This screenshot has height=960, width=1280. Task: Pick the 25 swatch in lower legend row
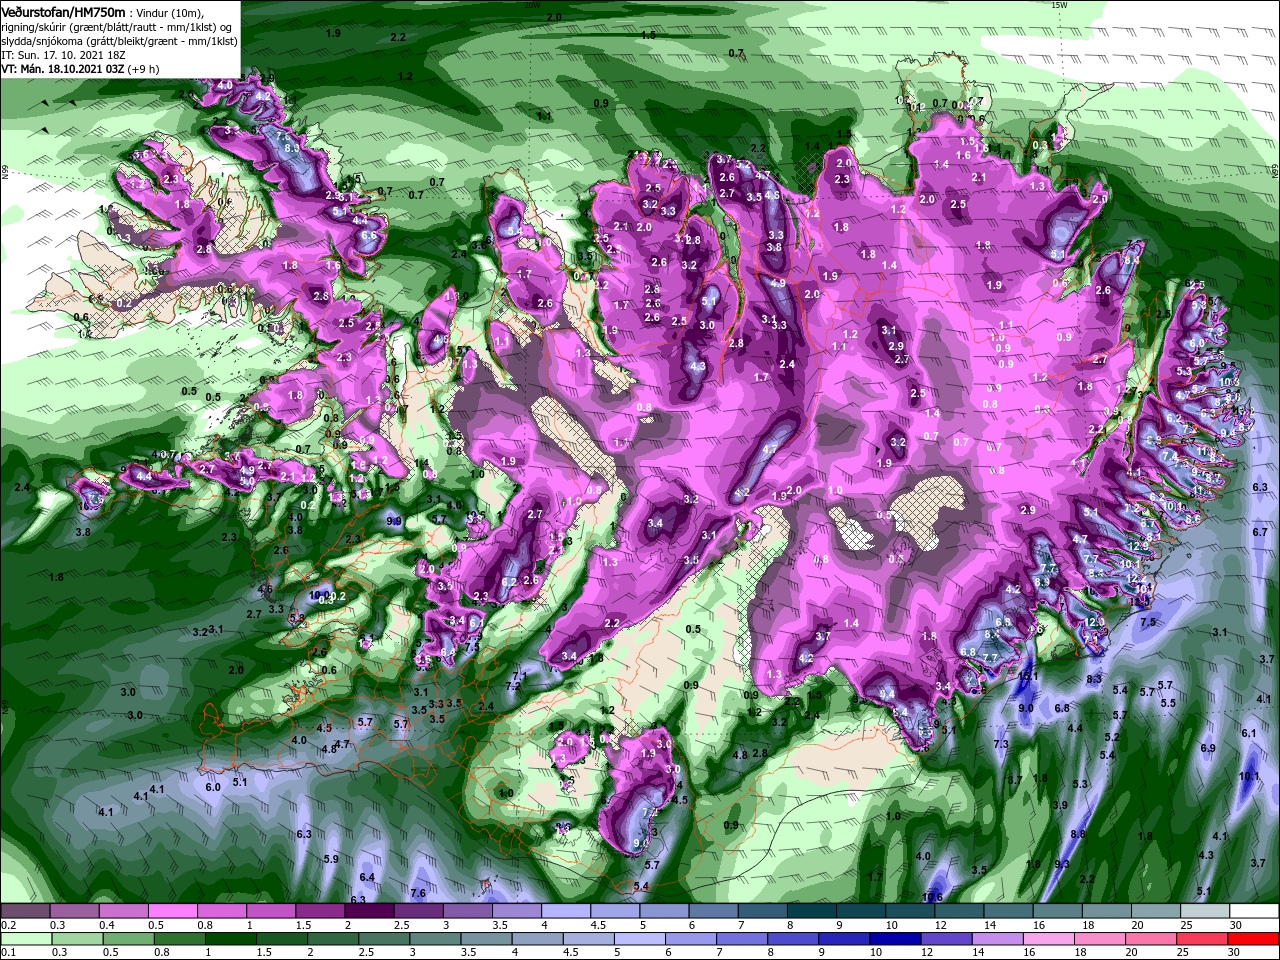coord(1203,940)
